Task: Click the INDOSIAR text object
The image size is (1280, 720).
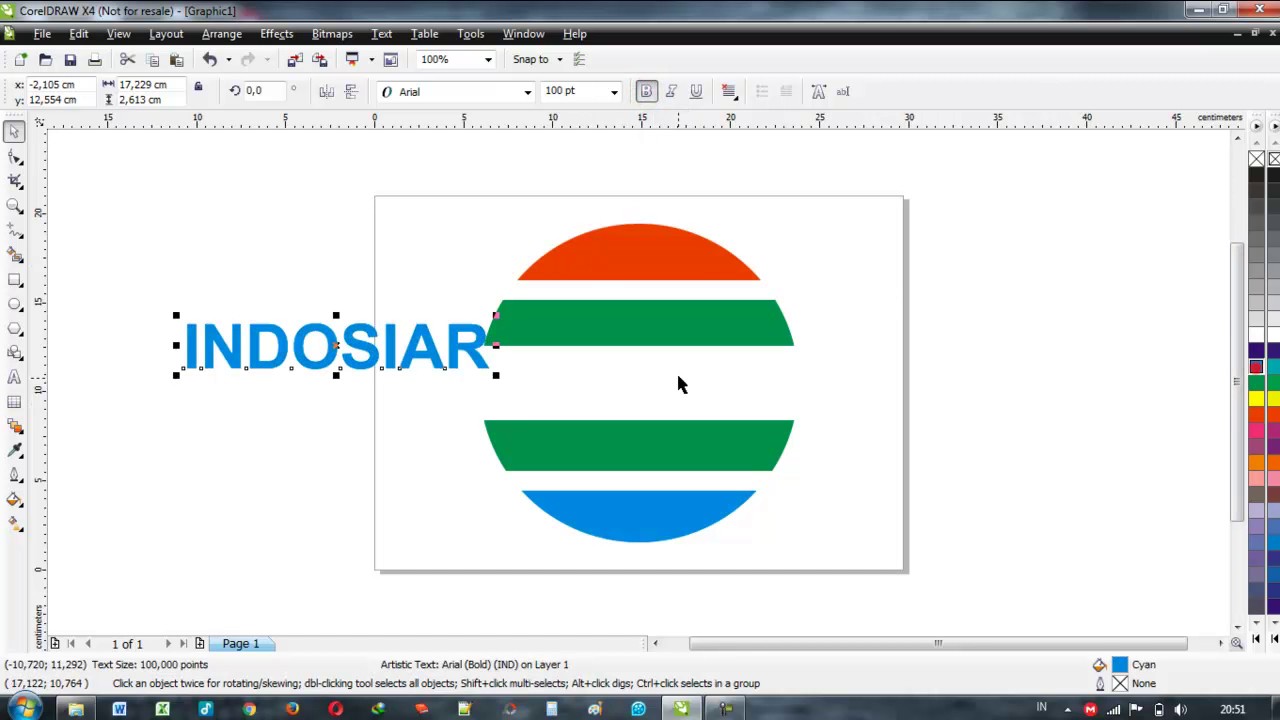Action: tap(337, 346)
